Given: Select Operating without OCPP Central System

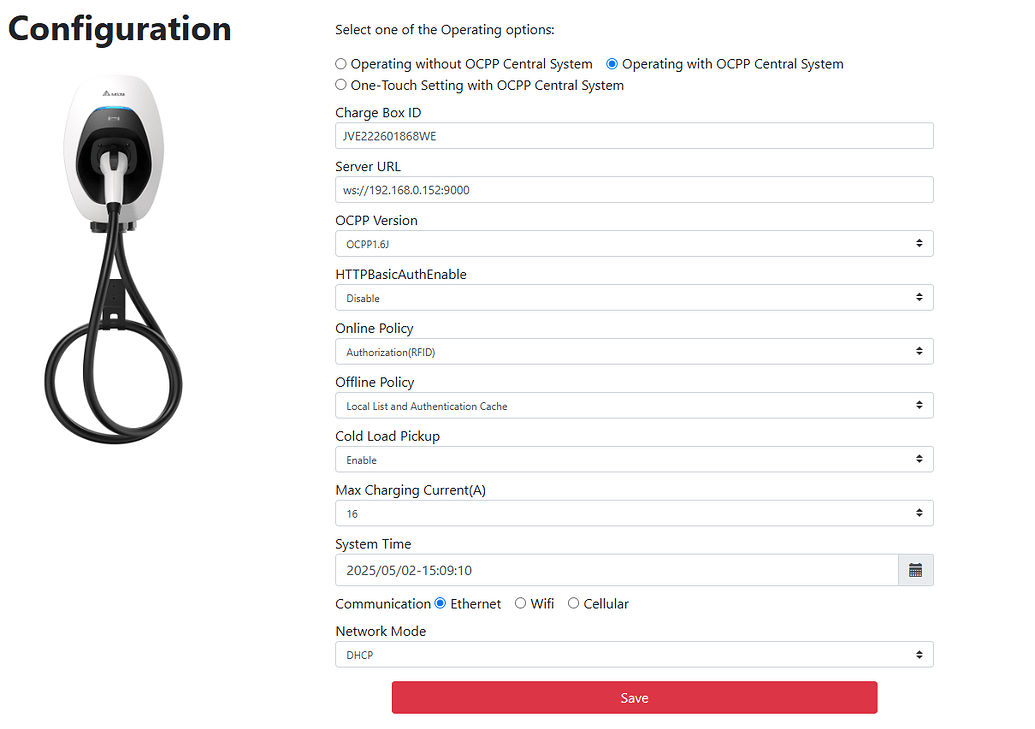Looking at the screenshot, I should [341, 64].
